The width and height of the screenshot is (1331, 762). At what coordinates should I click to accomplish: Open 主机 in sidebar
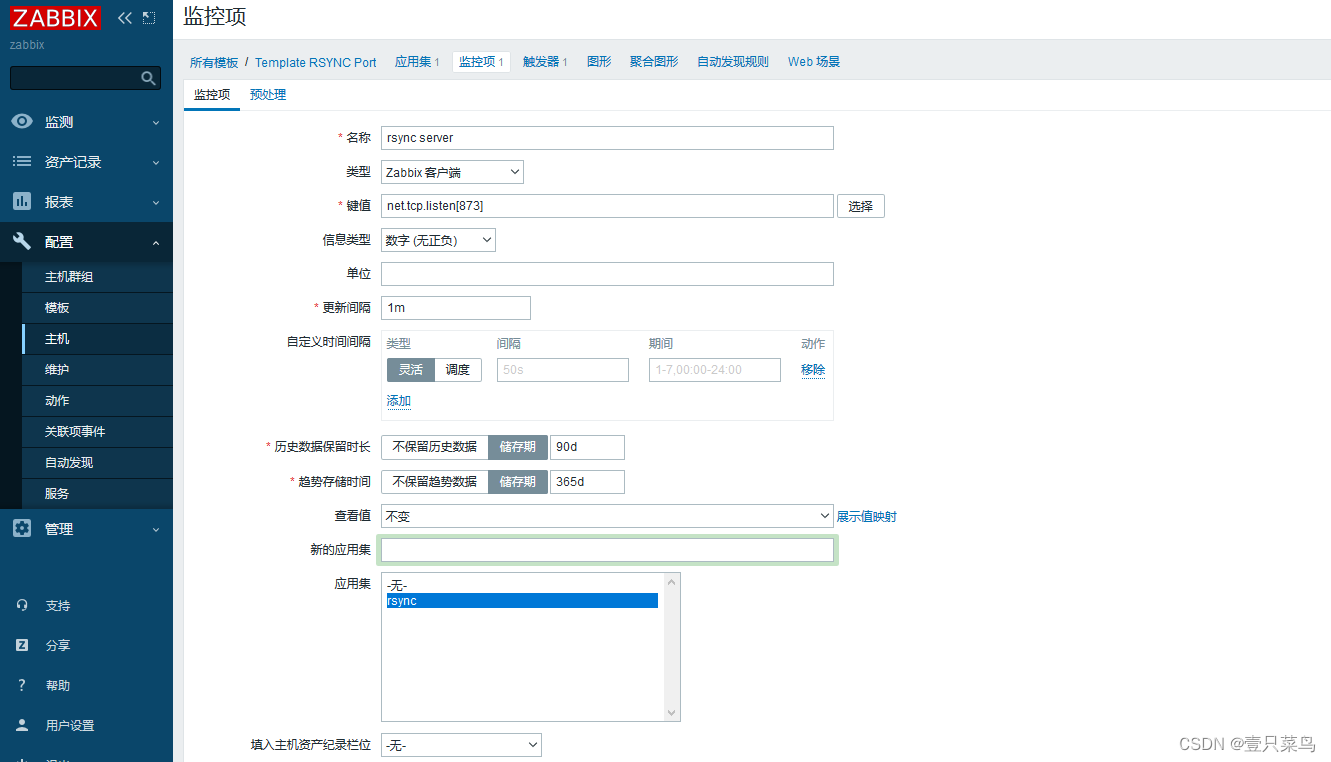point(97,339)
